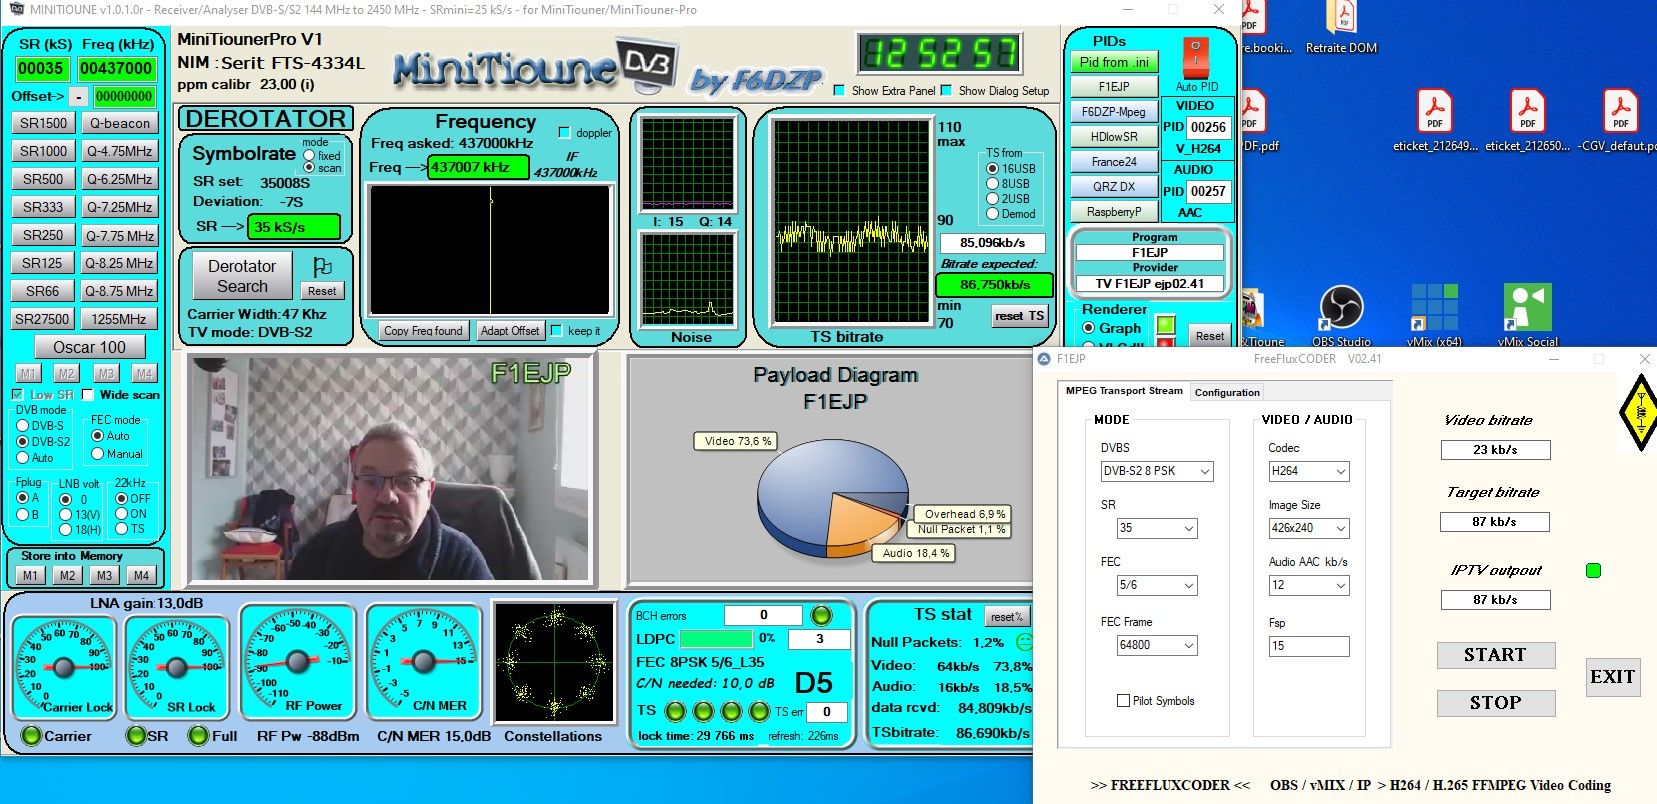Select F6DZP-Mpeg PID preset
This screenshot has width=1657, height=804.
pyautogui.click(x=1113, y=112)
